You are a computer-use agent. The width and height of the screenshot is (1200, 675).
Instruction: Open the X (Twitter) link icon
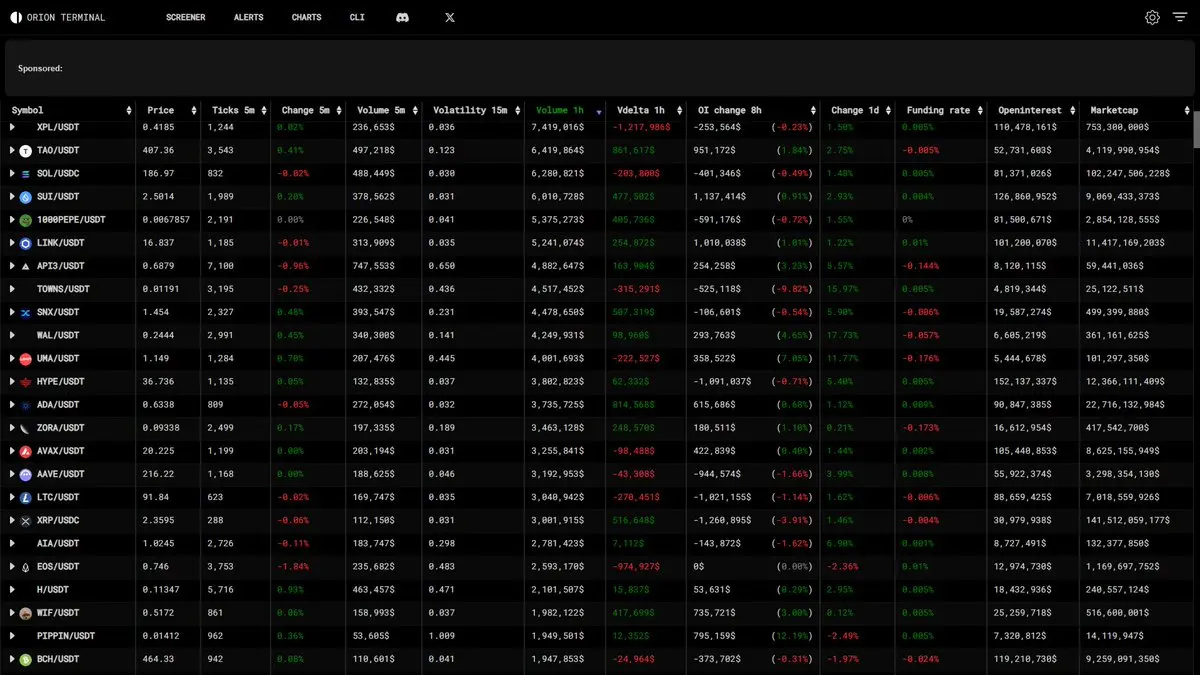tap(450, 17)
